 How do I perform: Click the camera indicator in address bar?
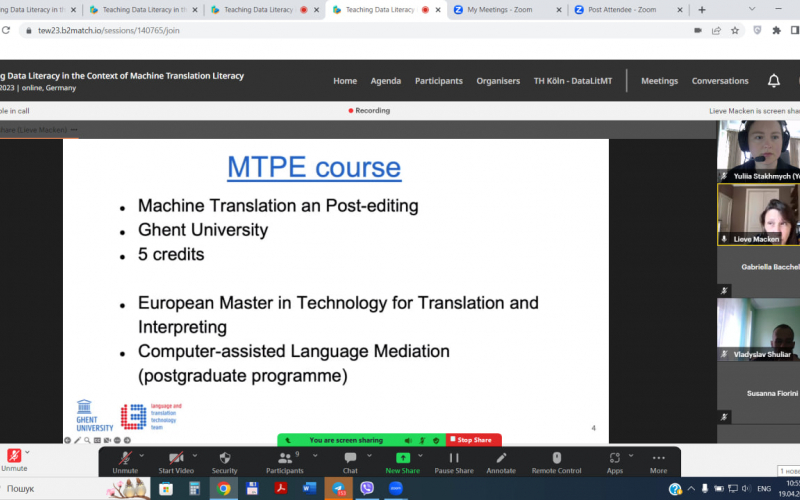[698, 31]
